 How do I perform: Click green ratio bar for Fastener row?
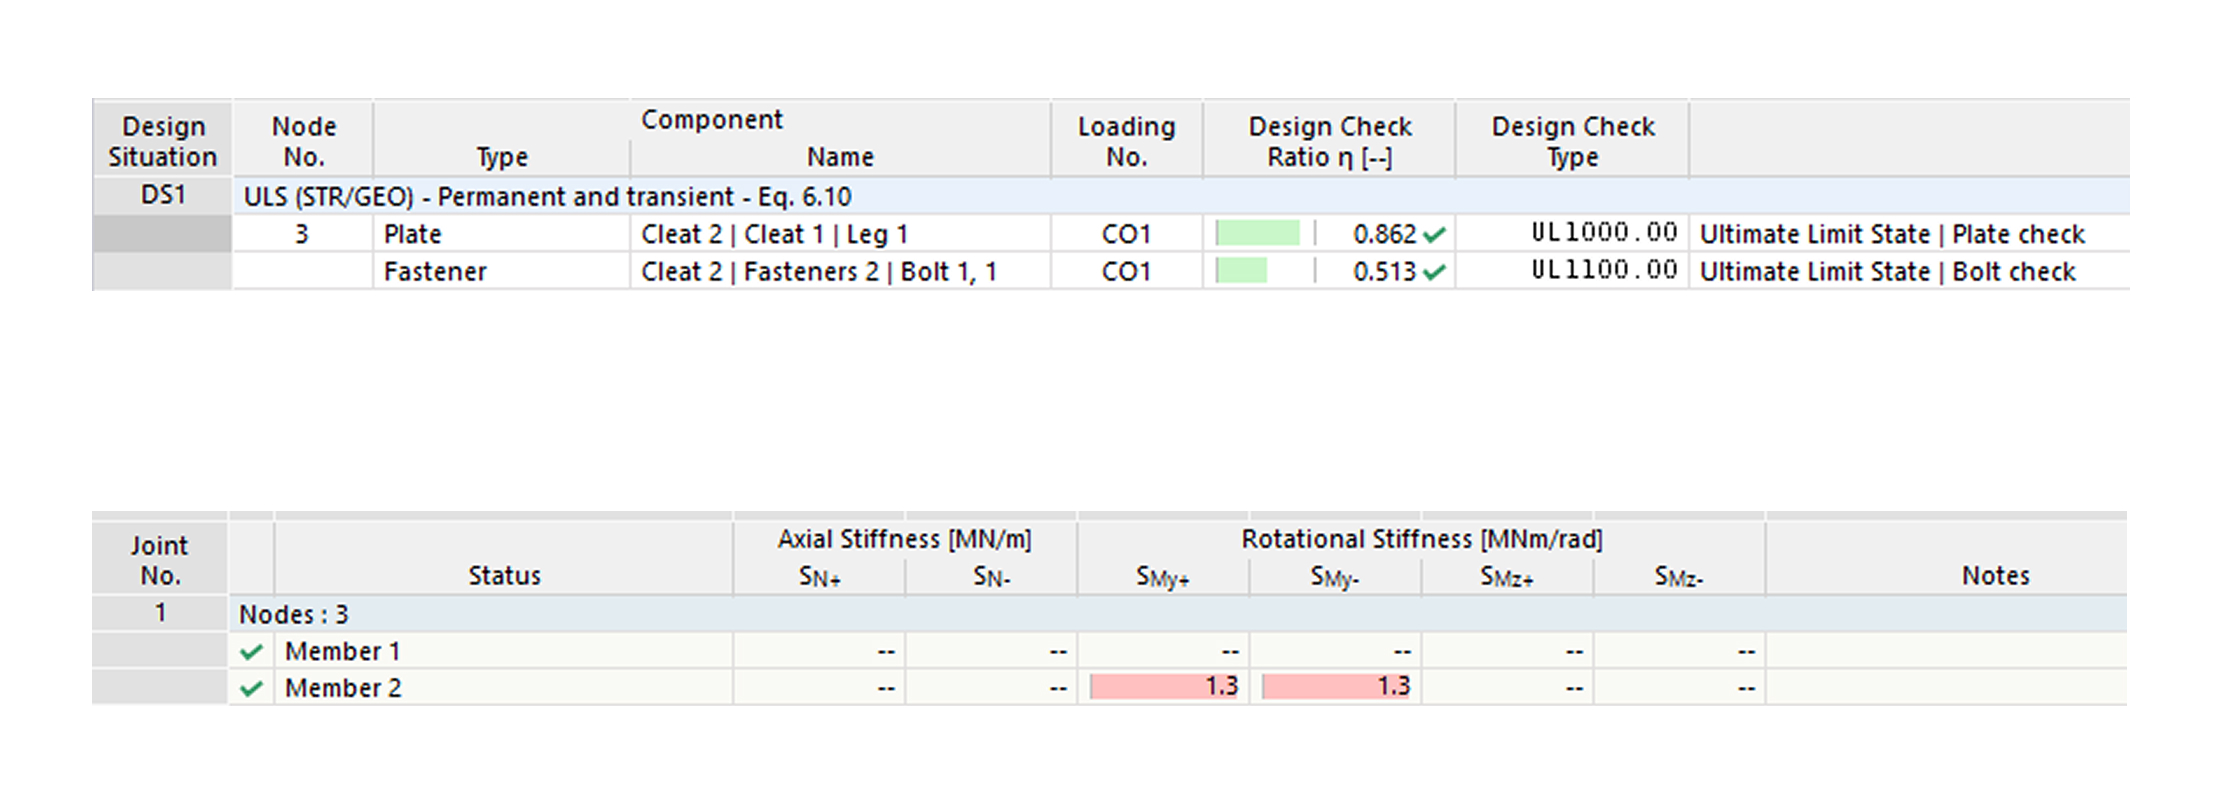click(x=1241, y=271)
